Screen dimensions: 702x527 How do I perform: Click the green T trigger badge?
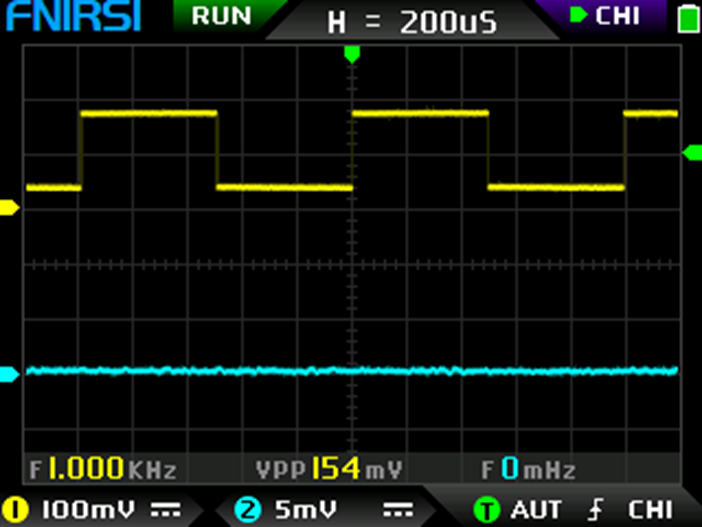(486, 509)
